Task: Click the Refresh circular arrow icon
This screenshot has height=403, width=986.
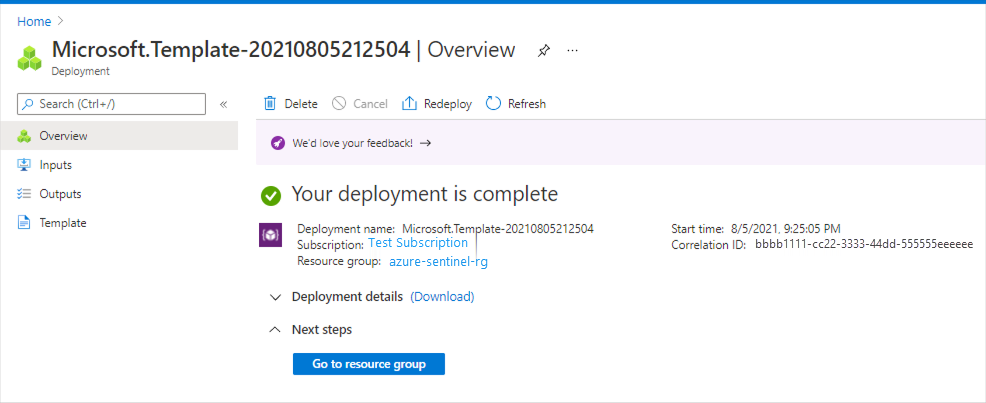Action: [494, 104]
